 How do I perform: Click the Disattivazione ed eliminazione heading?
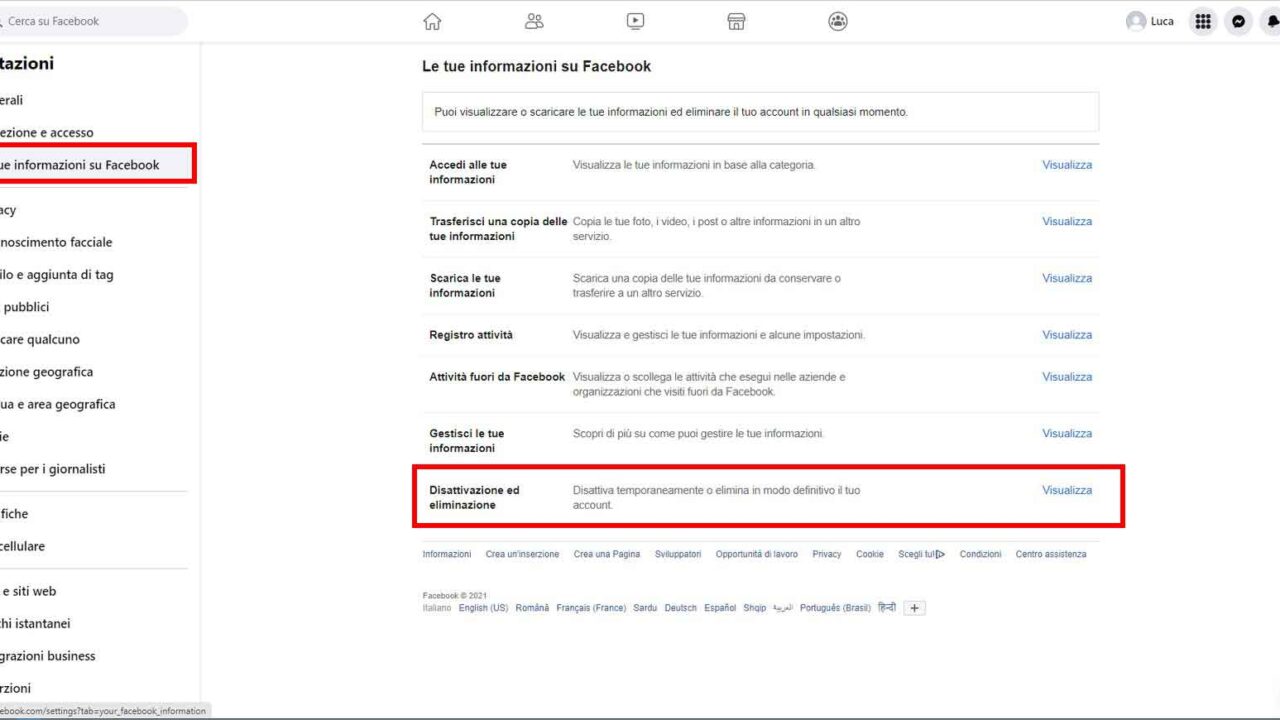(x=474, y=498)
